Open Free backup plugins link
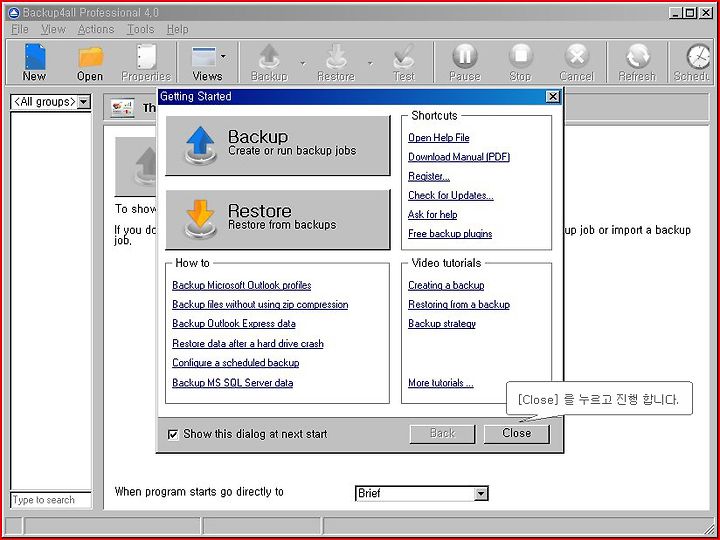This screenshot has height=540, width=720. pyautogui.click(x=450, y=234)
